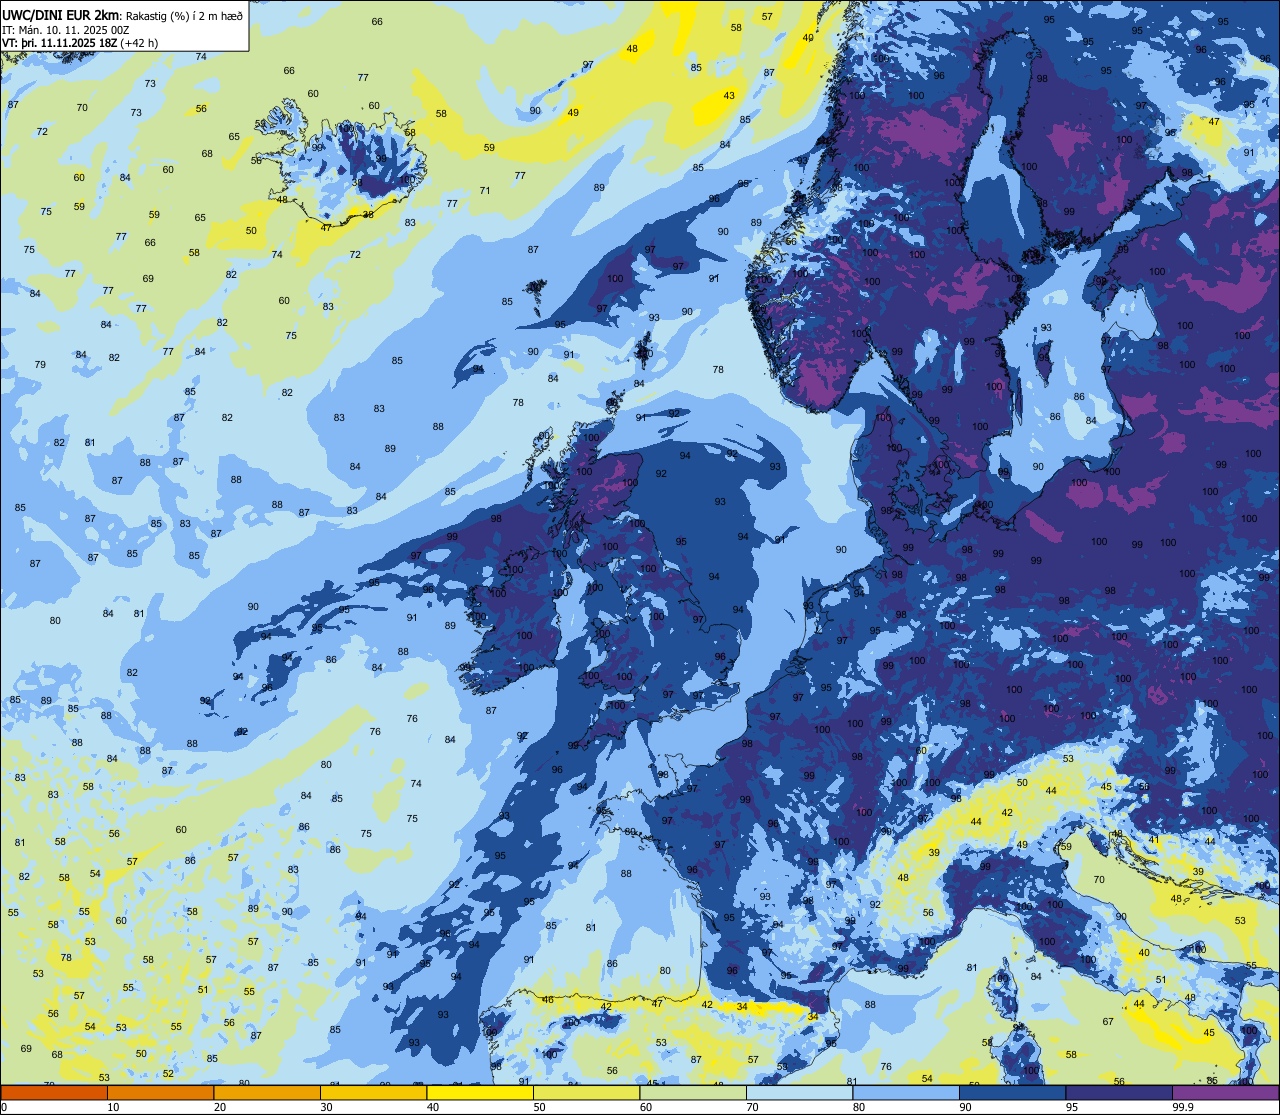Select the orange 10–20 legend segment
1280x1115 pixels.
coord(160,1093)
